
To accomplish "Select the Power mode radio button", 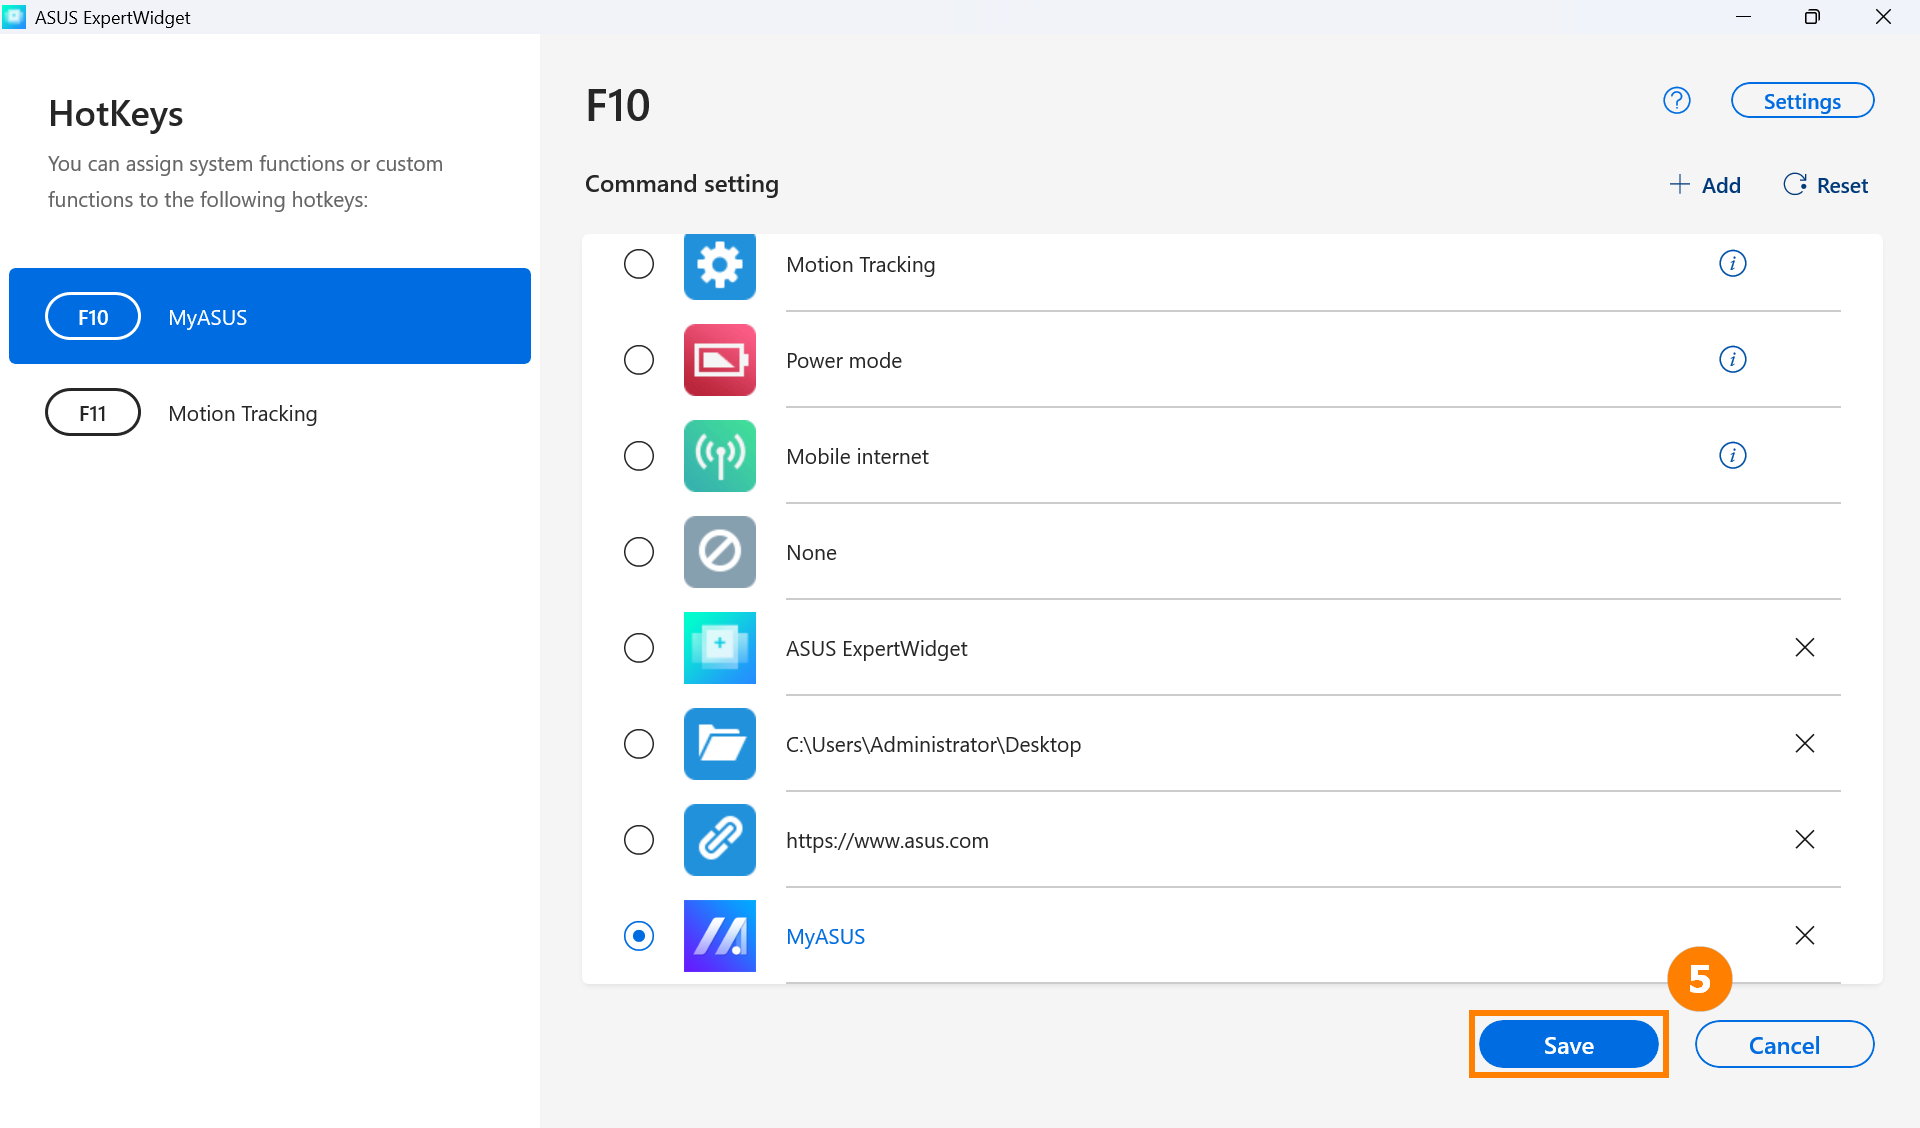I will (639, 360).
